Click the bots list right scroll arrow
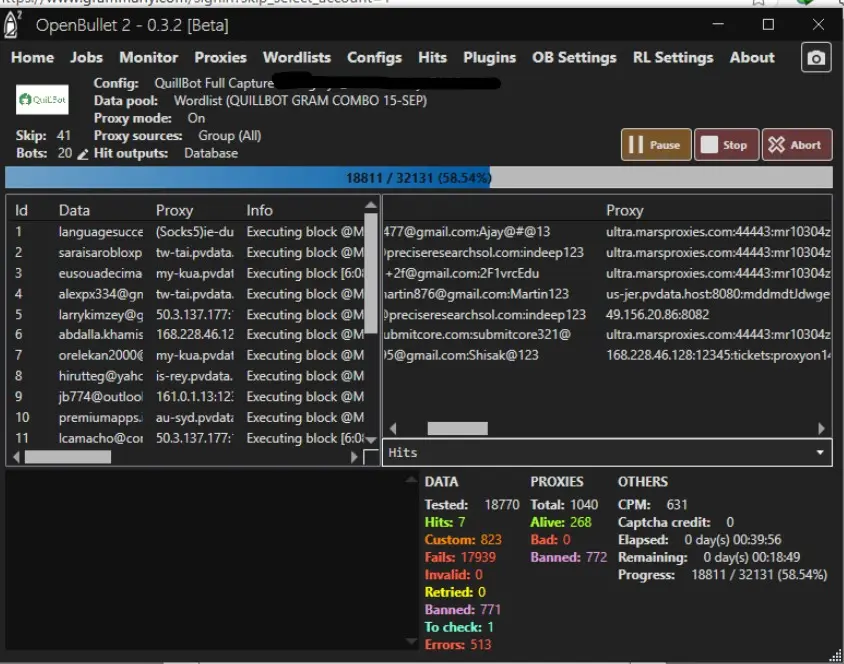 (354, 457)
